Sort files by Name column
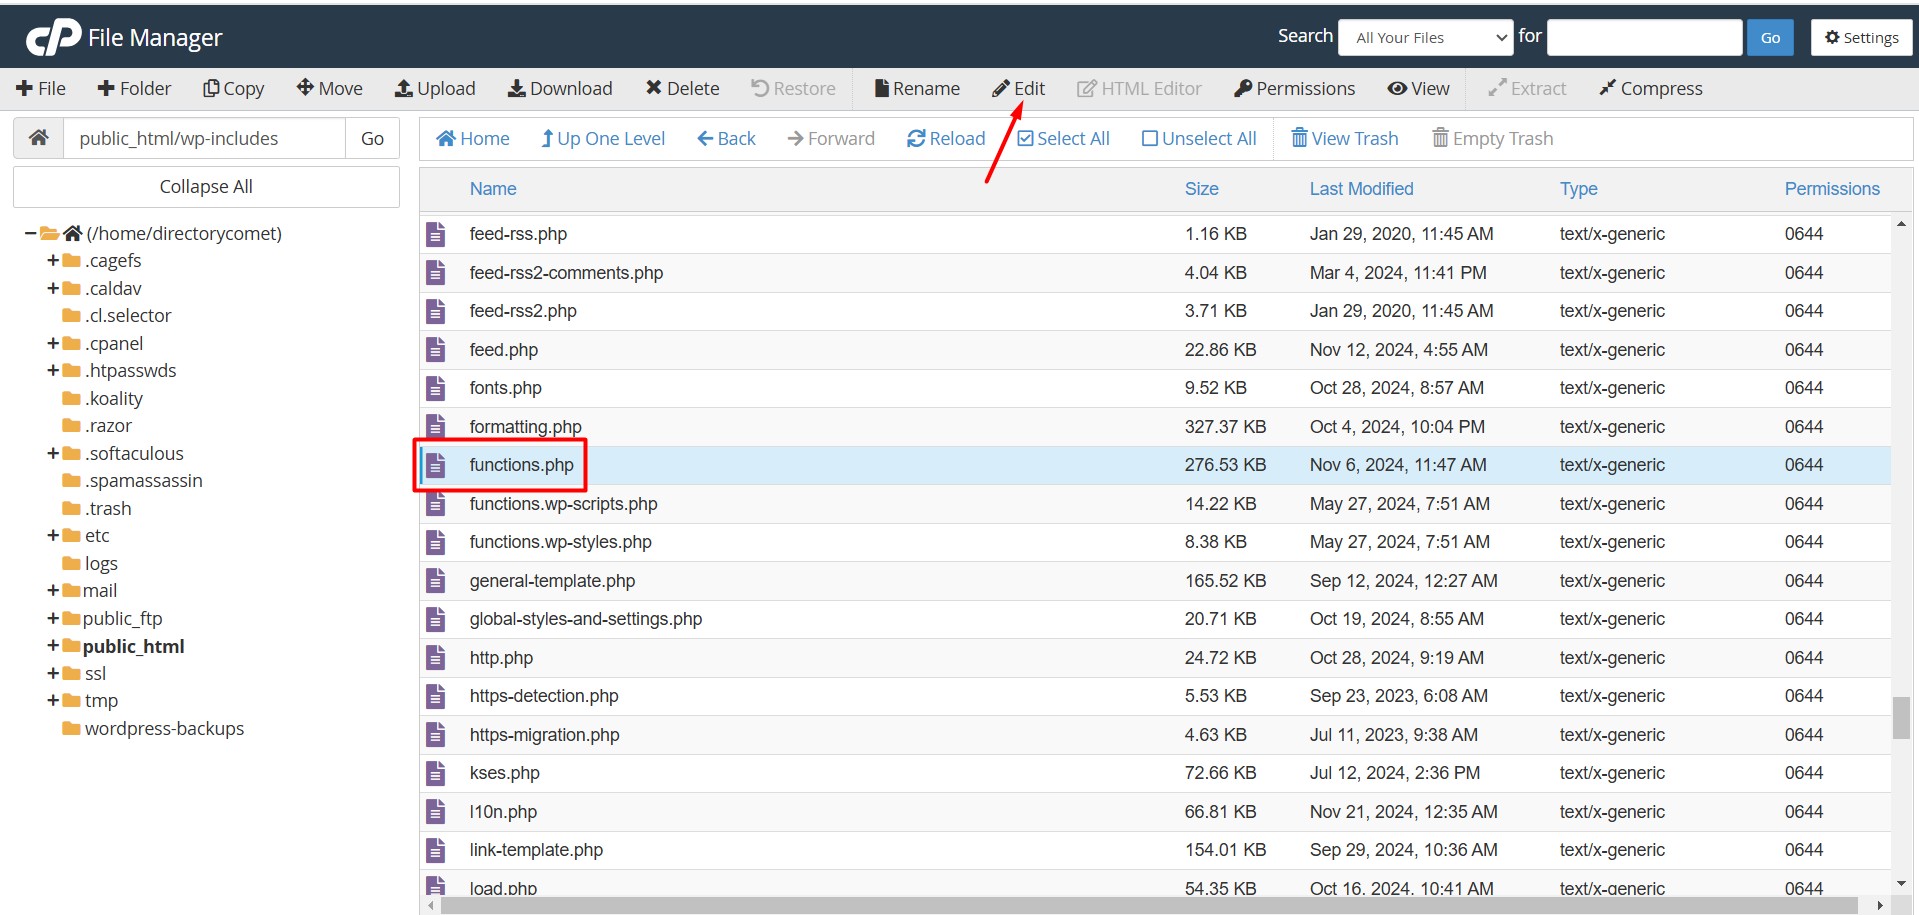 click(x=493, y=189)
